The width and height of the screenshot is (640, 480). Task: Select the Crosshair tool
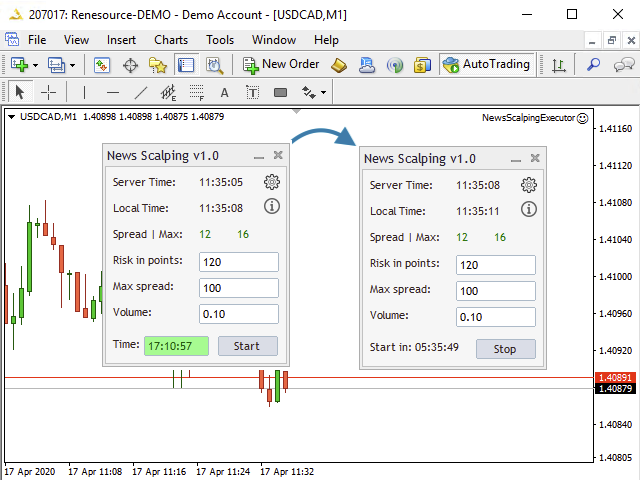tap(48, 92)
